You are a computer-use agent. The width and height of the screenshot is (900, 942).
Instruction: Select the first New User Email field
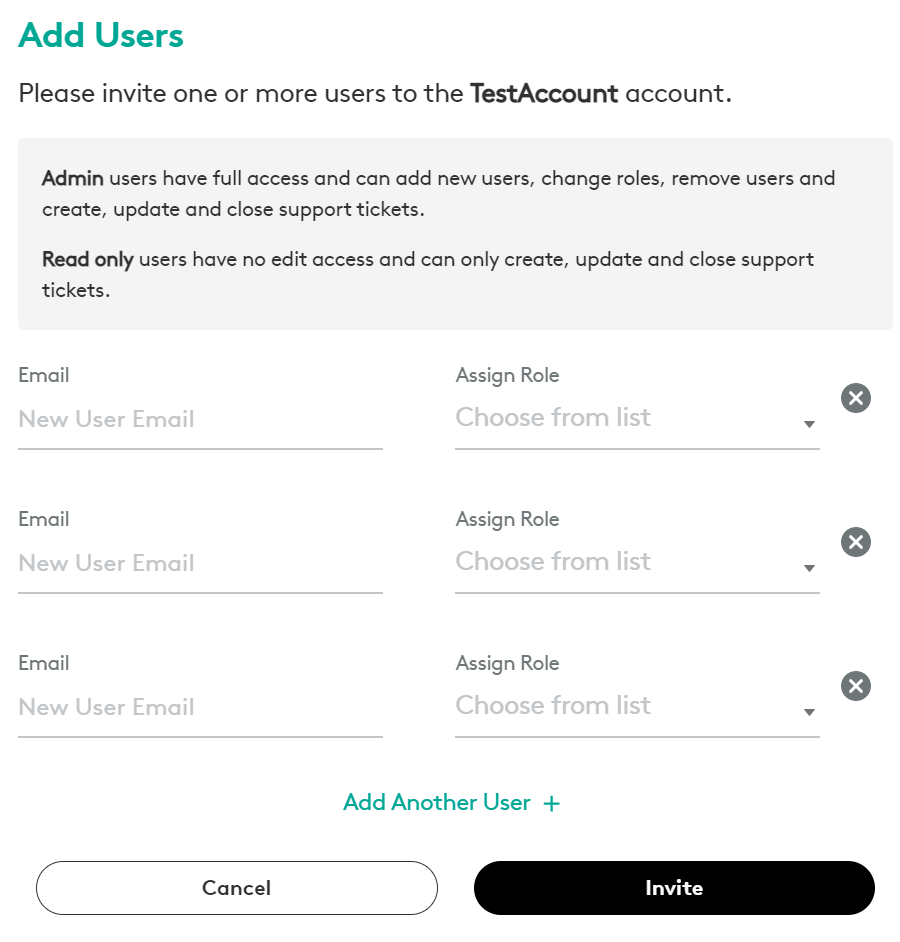point(180,419)
